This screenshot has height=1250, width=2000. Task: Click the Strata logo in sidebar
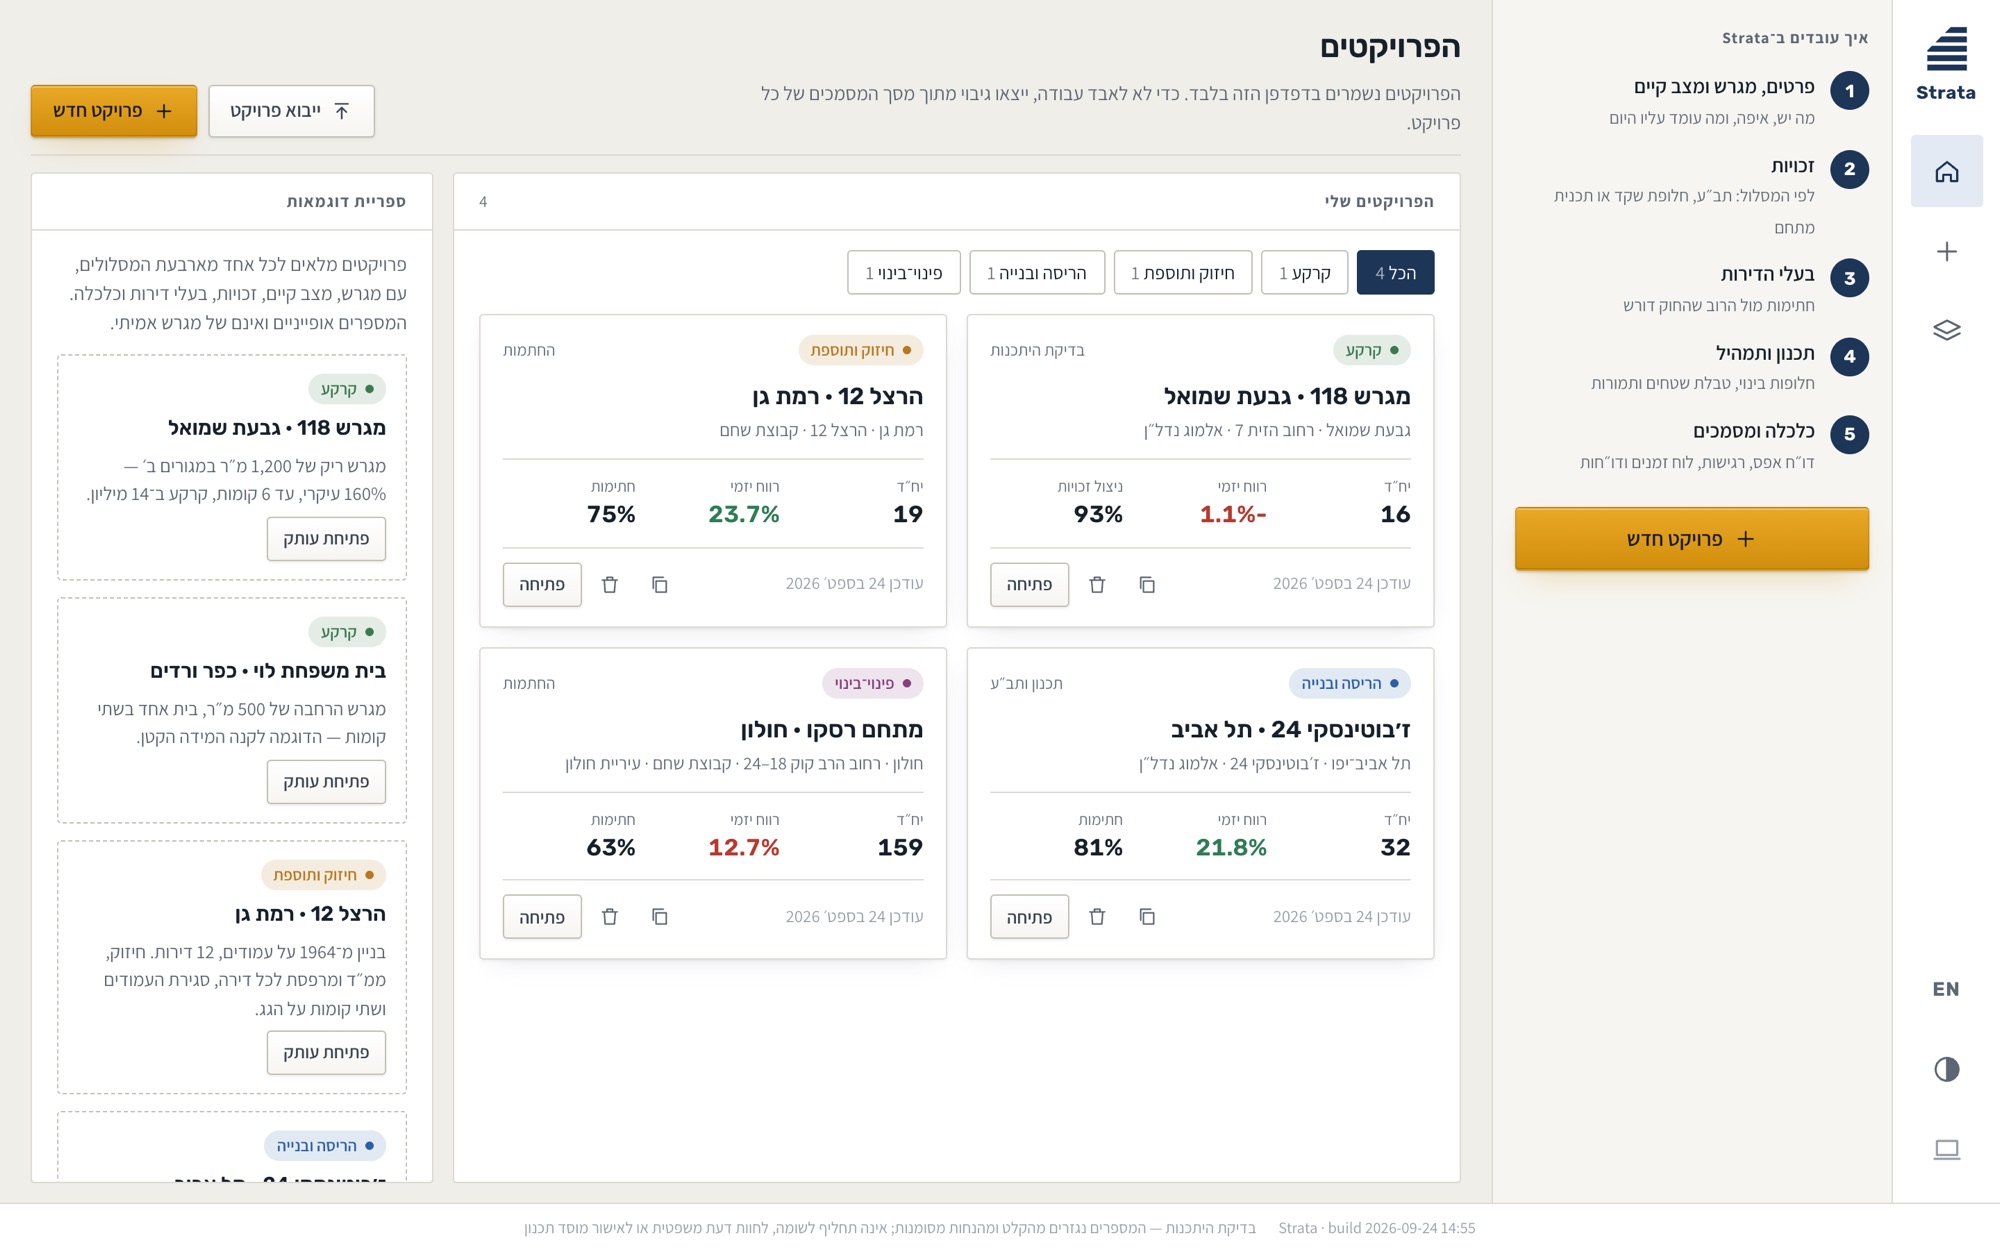pyautogui.click(x=1946, y=64)
